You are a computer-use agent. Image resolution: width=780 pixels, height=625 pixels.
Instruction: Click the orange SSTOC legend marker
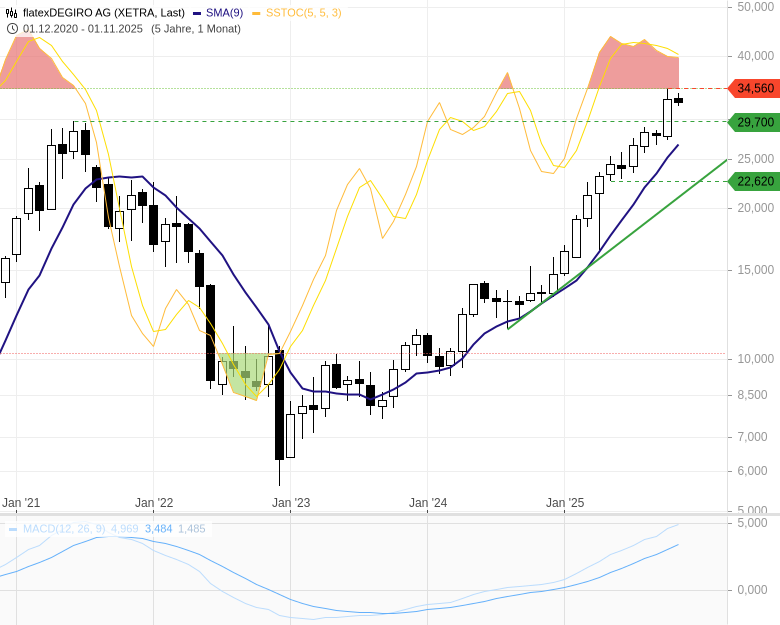(257, 13)
